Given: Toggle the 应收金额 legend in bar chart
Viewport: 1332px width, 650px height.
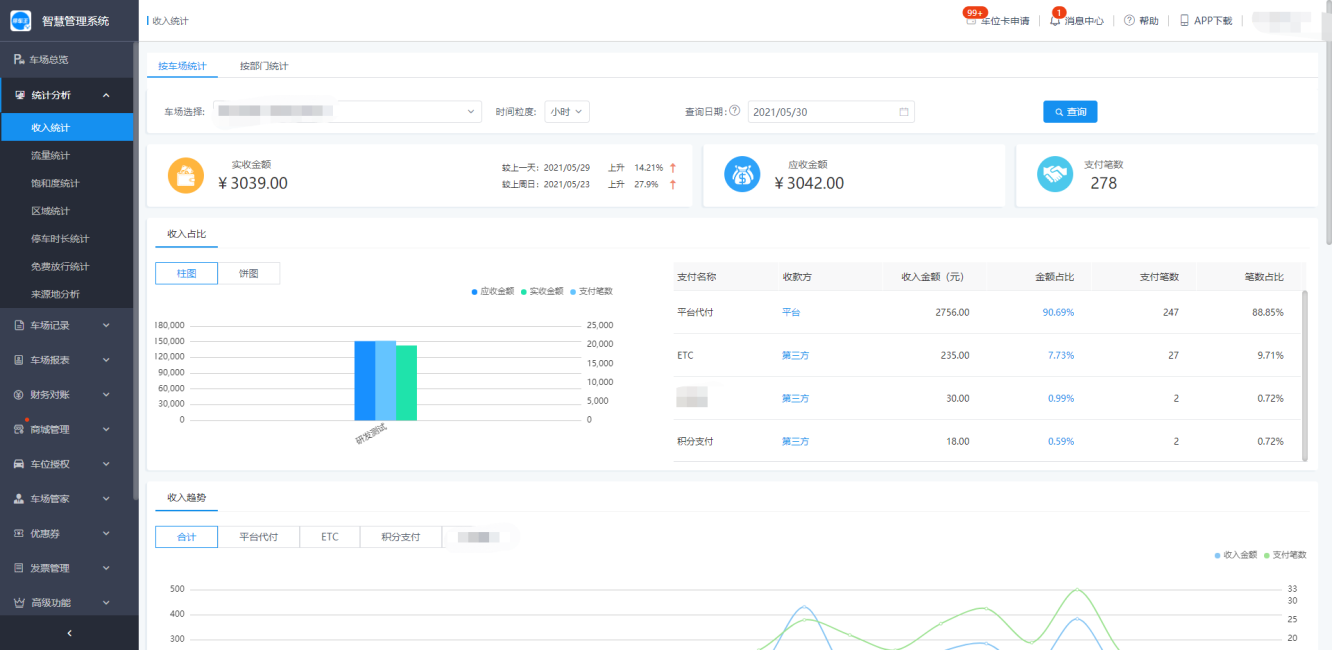Looking at the screenshot, I should (492, 291).
